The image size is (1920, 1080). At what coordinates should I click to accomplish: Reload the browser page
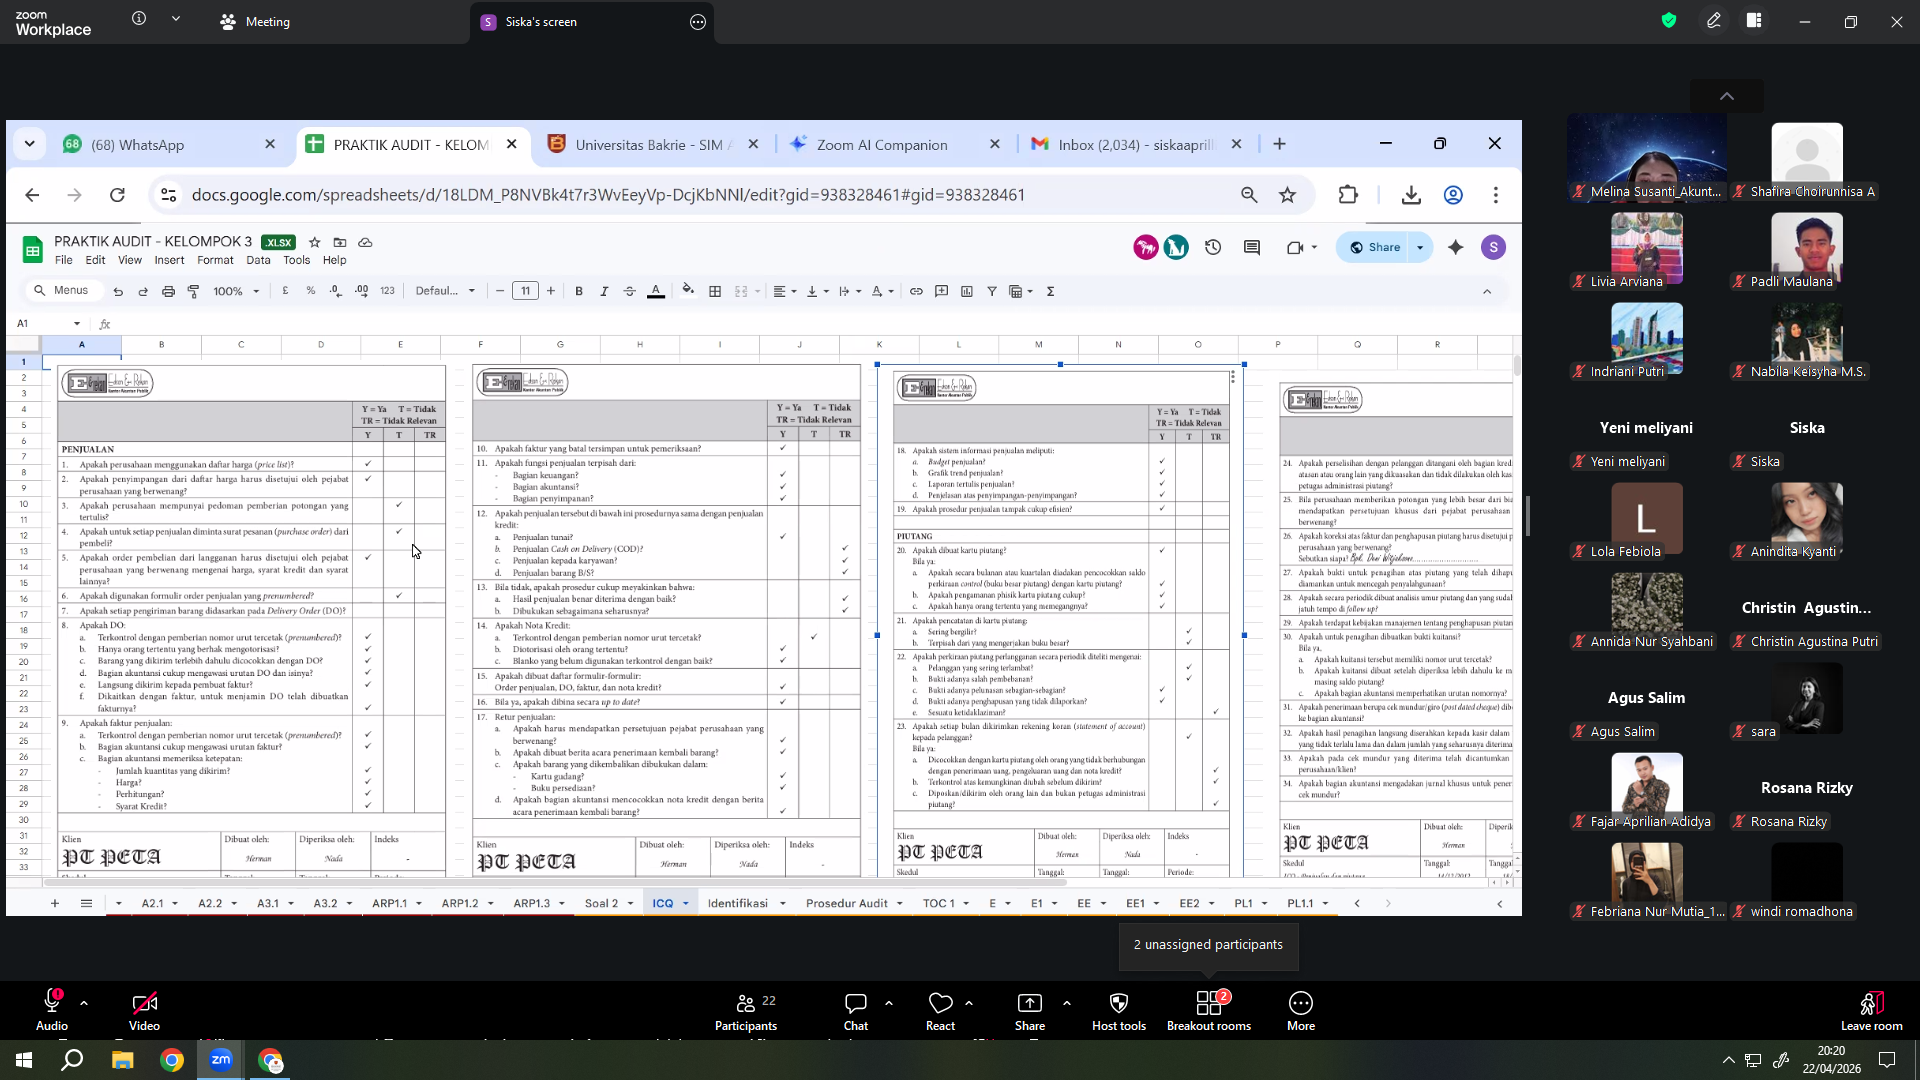(x=117, y=195)
